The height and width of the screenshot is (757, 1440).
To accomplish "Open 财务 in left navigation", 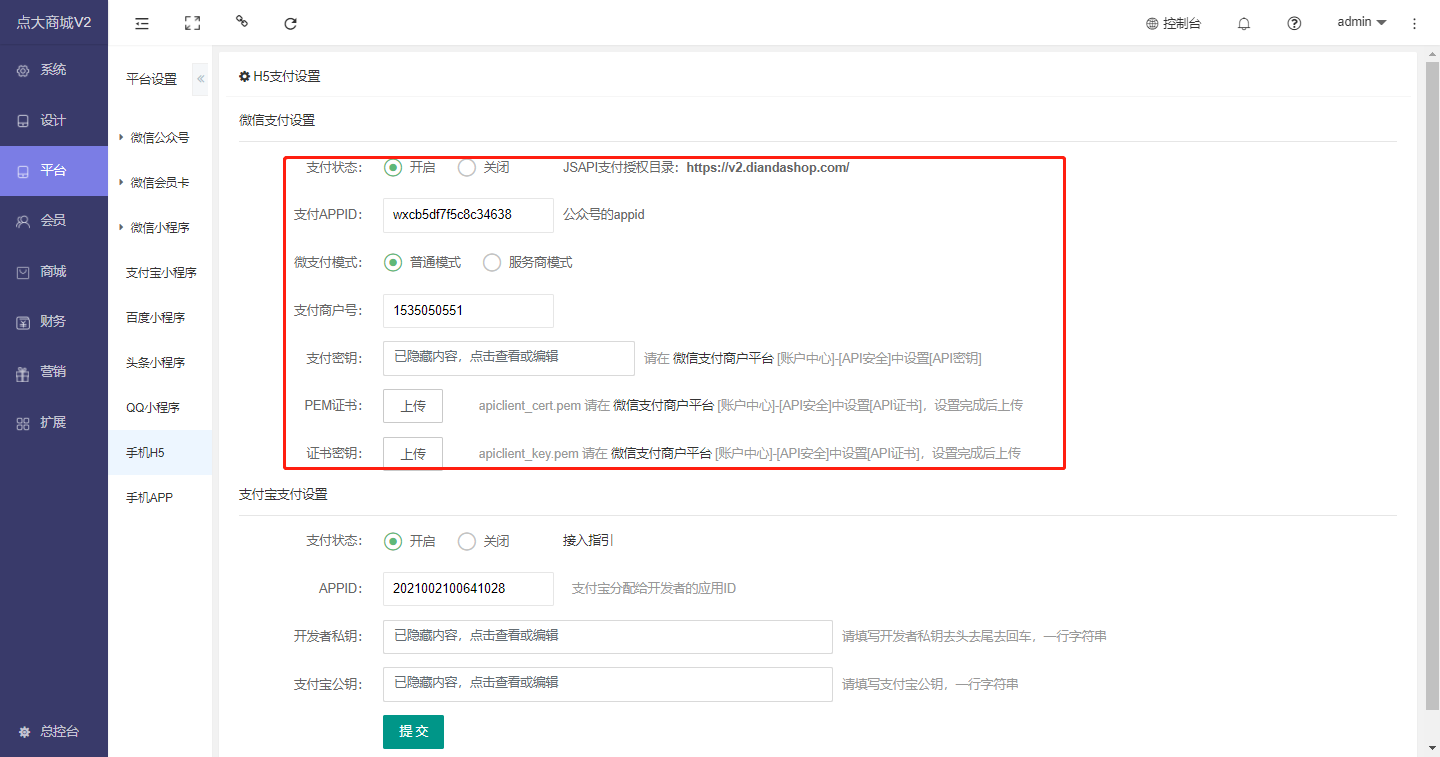I will (x=53, y=322).
